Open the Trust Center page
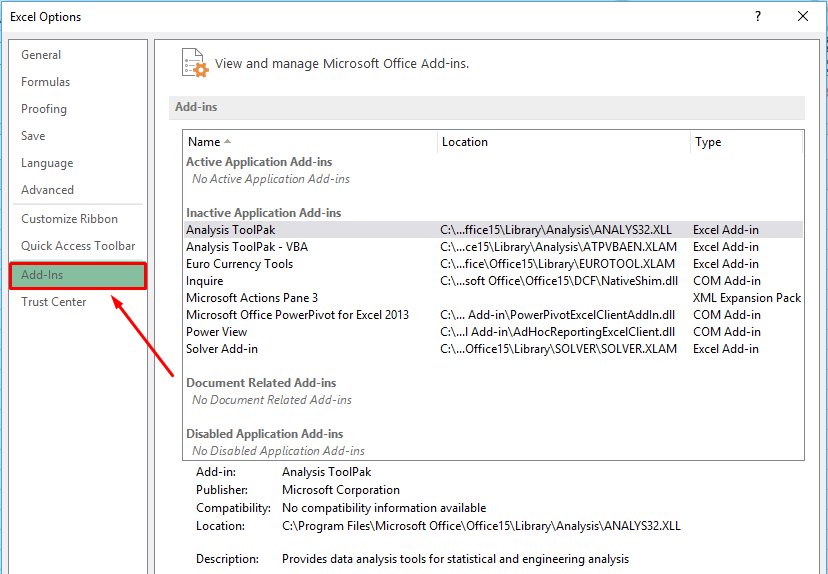Viewport: 828px width, 574px height. [x=53, y=302]
